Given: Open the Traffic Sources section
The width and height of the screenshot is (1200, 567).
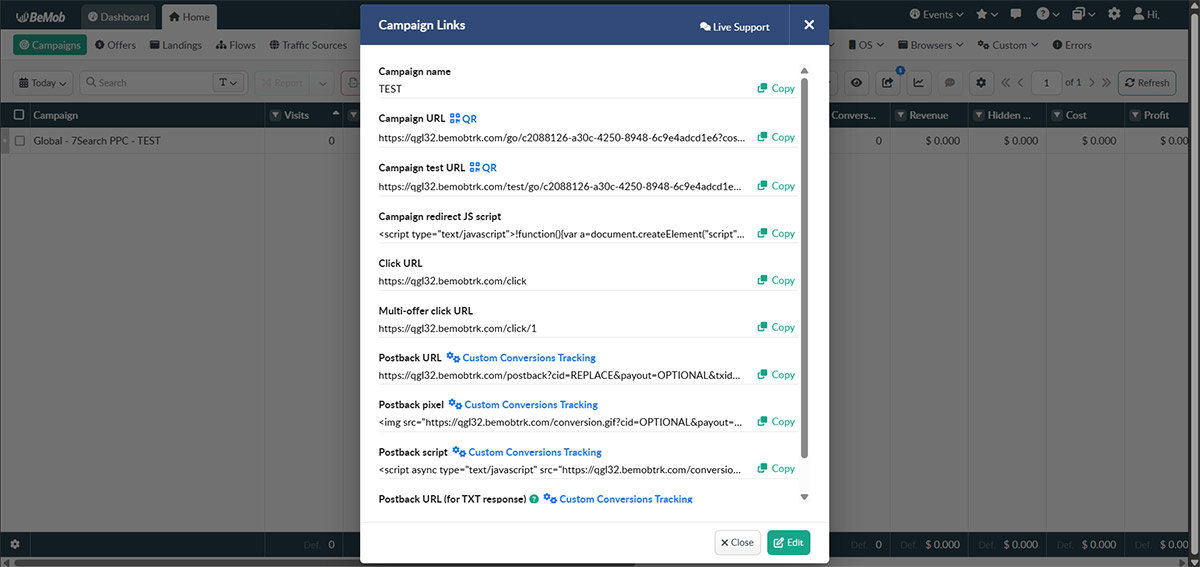Looking at the screenshot, I should pos(307,45).
